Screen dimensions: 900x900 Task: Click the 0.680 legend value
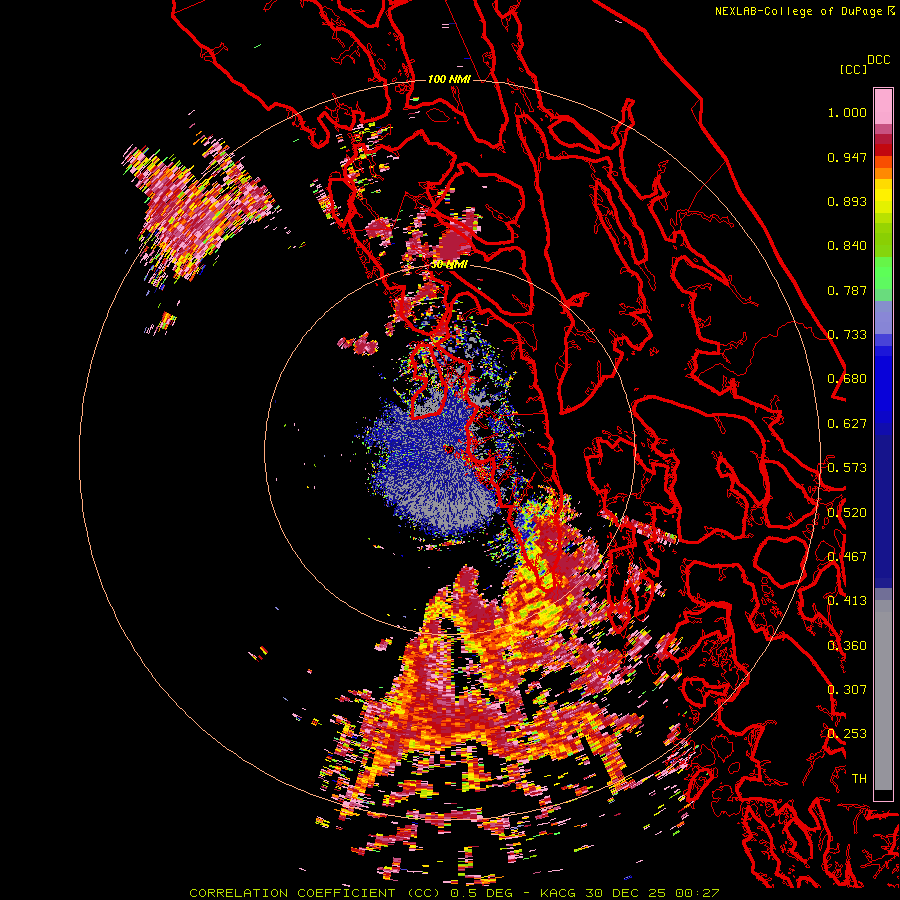click(847, 379)
